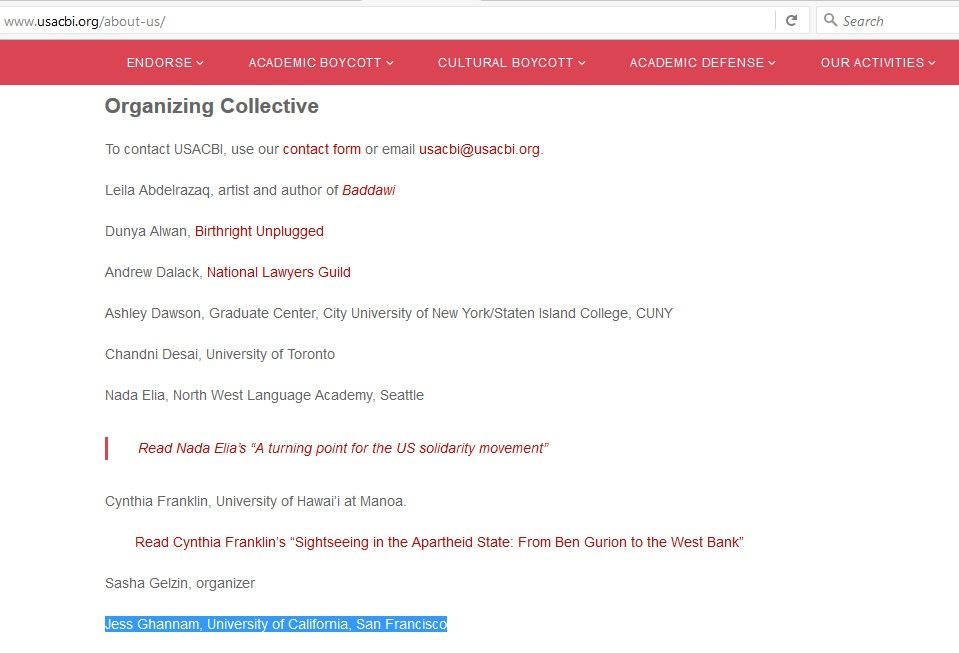Open the OUR ACTIVITIES menu
This screenshot has width=959, height=653.
click(877, 63)
